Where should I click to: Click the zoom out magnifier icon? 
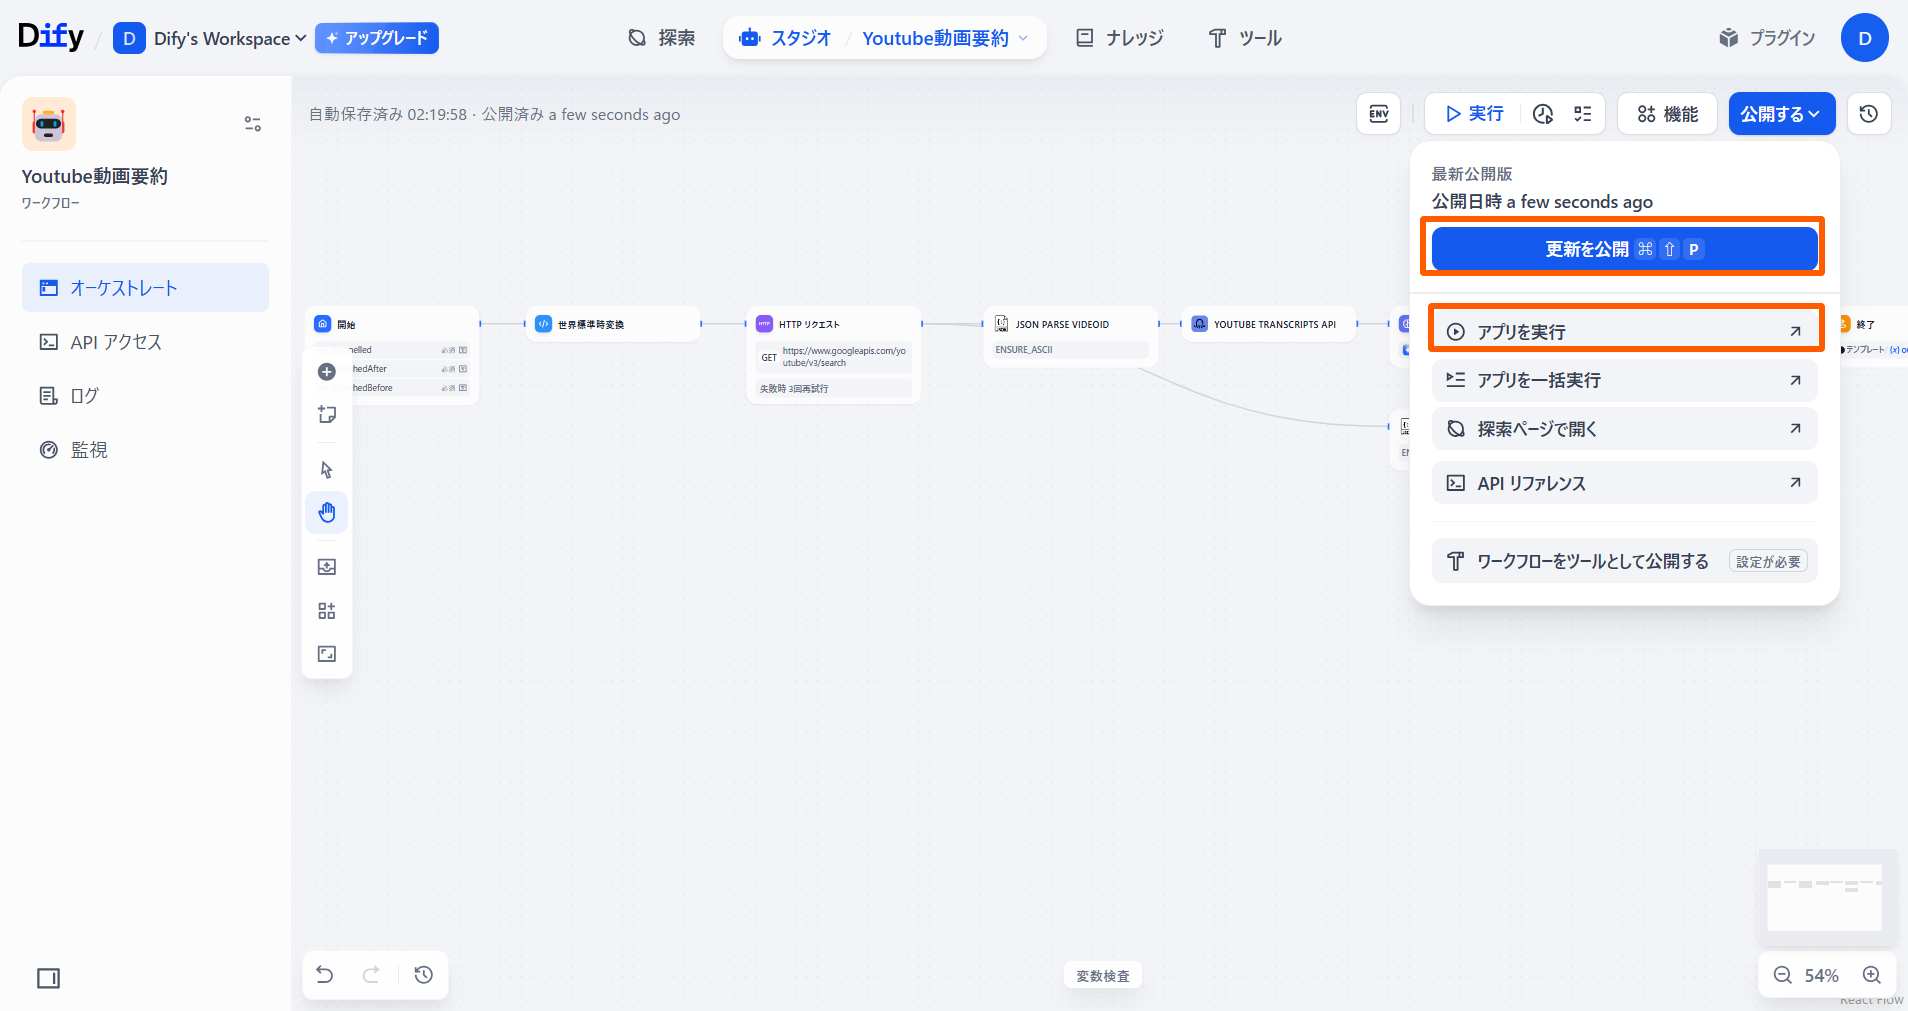[x=1782, y=975]
